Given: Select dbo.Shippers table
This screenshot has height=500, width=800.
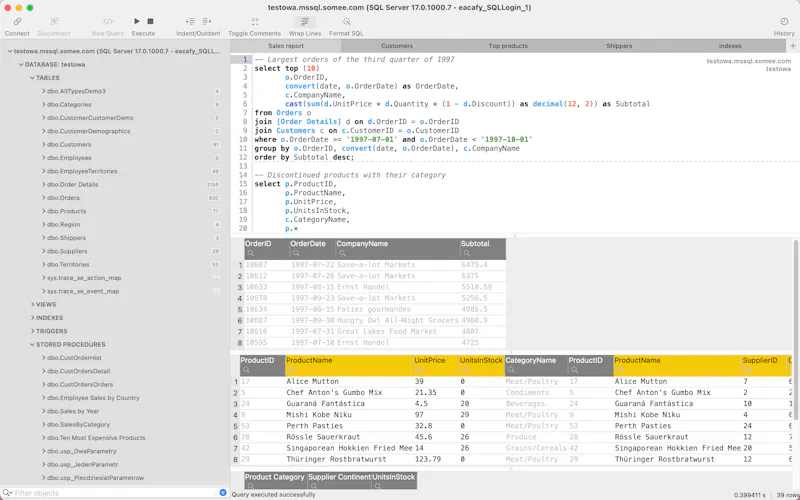Looking at the screenshot, I should point(66,238).
